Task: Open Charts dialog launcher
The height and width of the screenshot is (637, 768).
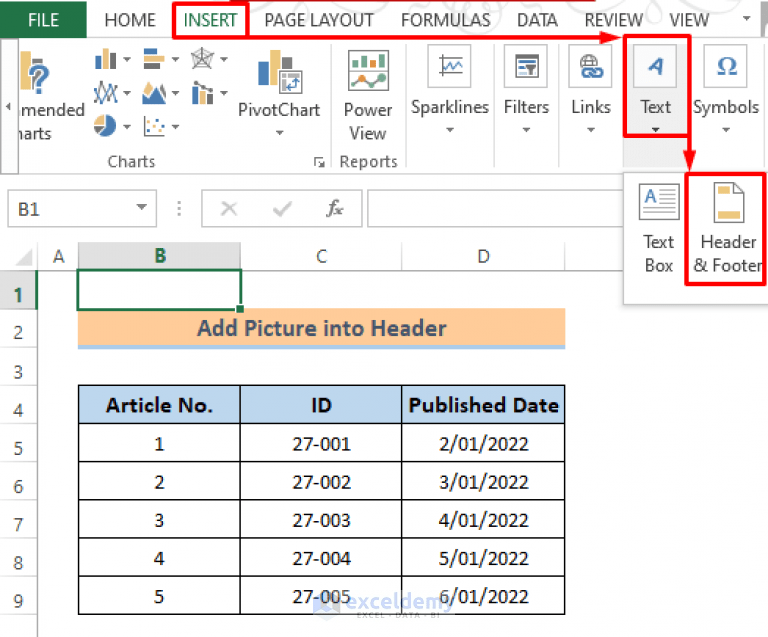Action: (x=319, y=162)
